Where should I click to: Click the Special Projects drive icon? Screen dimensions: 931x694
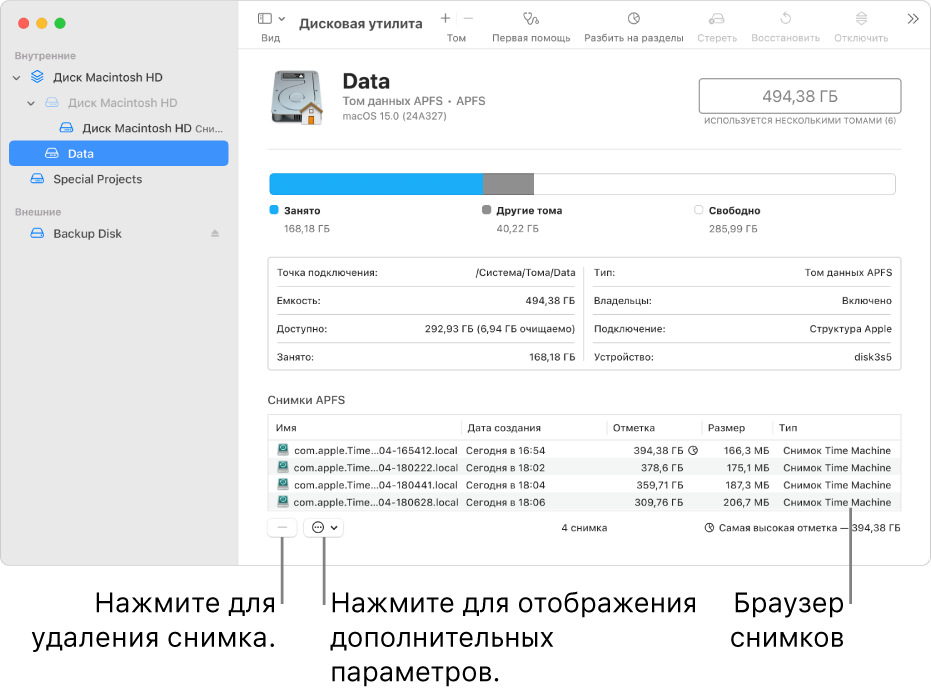pyautogui.click(x=37, y=179)
